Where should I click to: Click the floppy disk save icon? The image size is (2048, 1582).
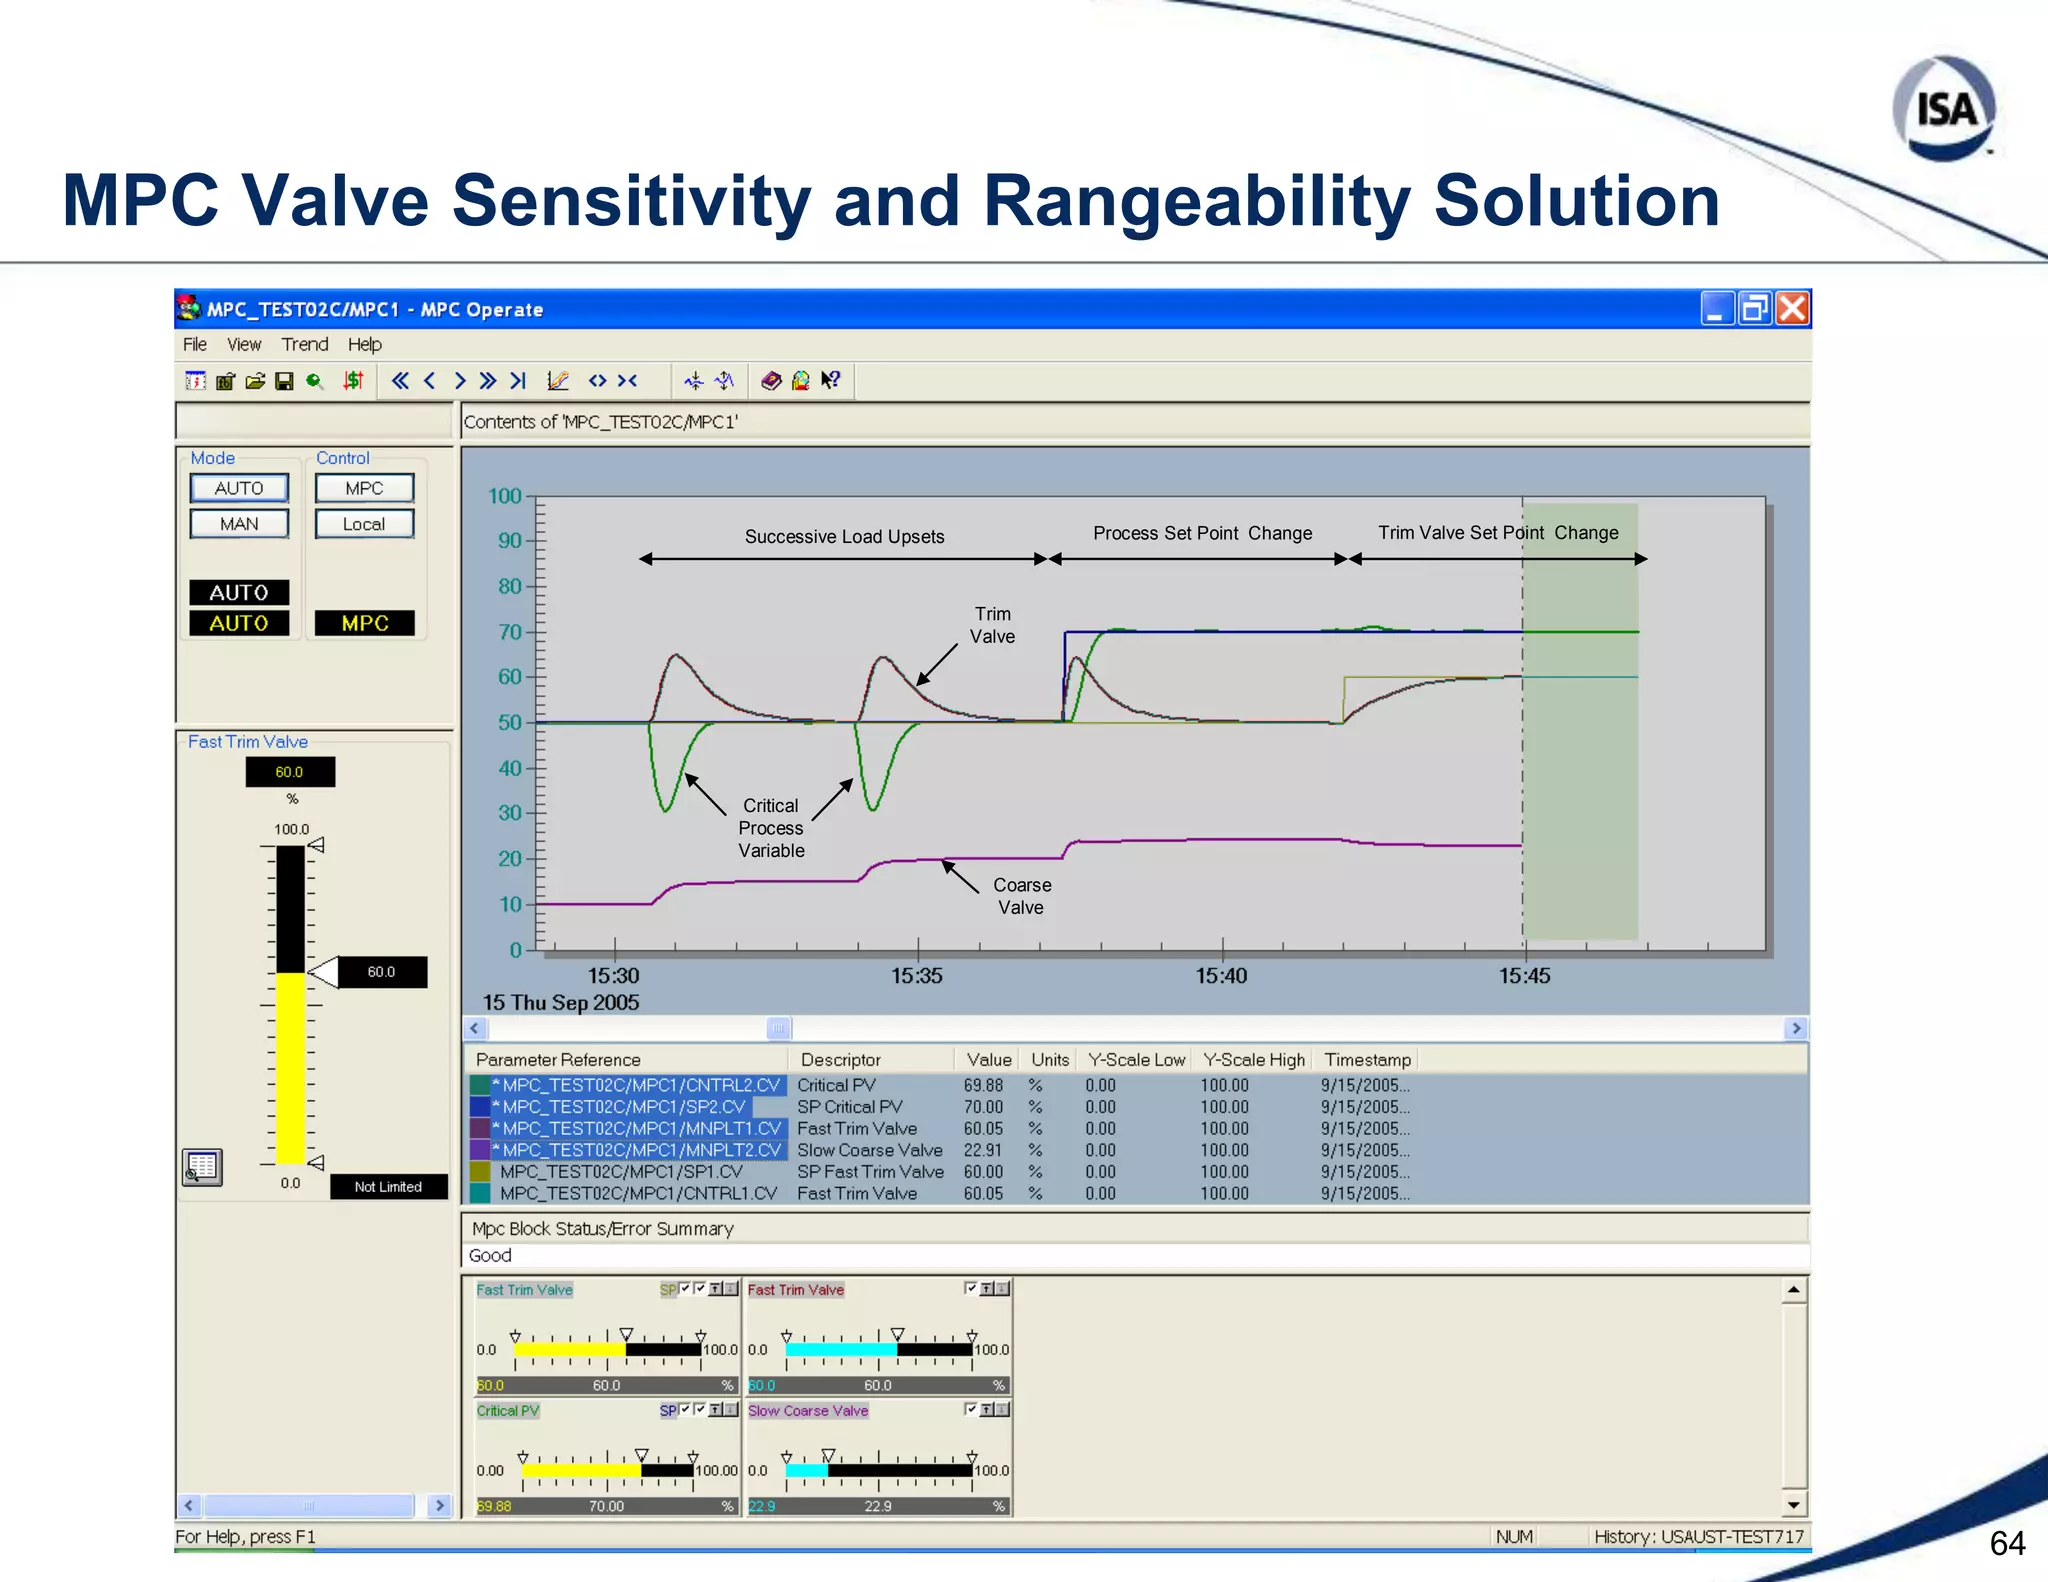284,381
